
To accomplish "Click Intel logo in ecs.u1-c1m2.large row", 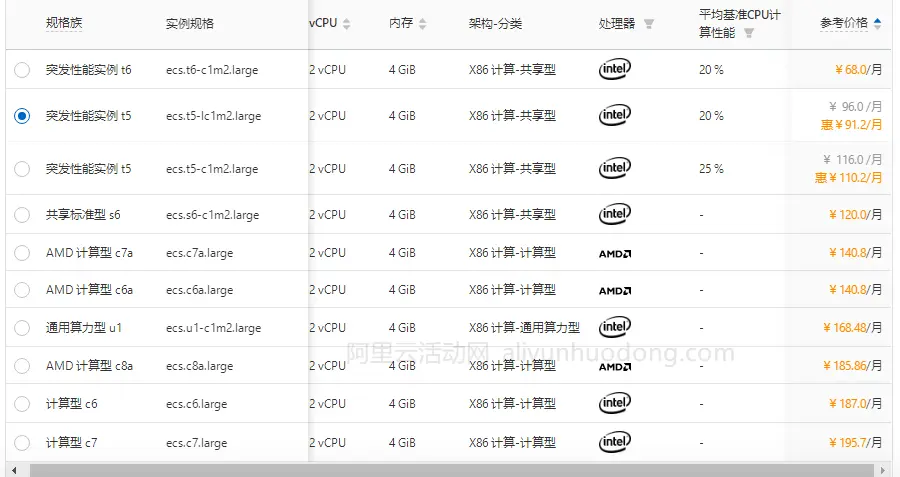I will pos(615,327).
